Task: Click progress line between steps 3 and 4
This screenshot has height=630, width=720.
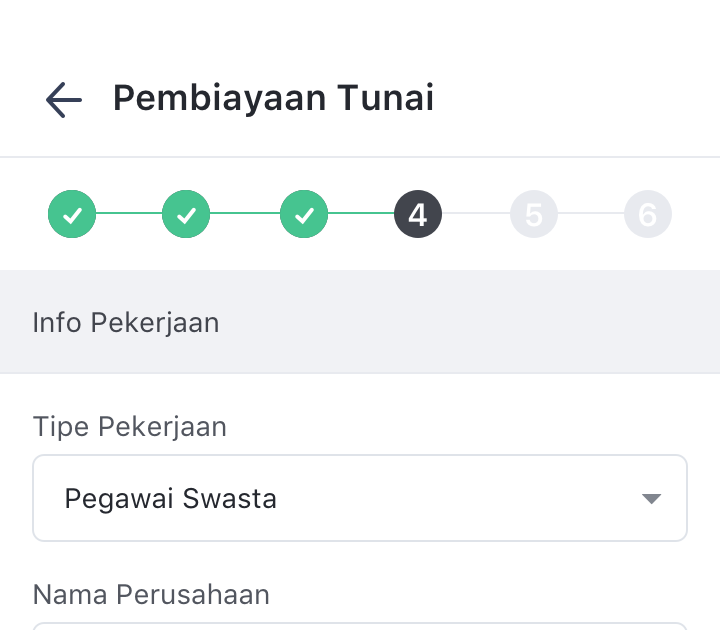Action: [x=361, y=214]
